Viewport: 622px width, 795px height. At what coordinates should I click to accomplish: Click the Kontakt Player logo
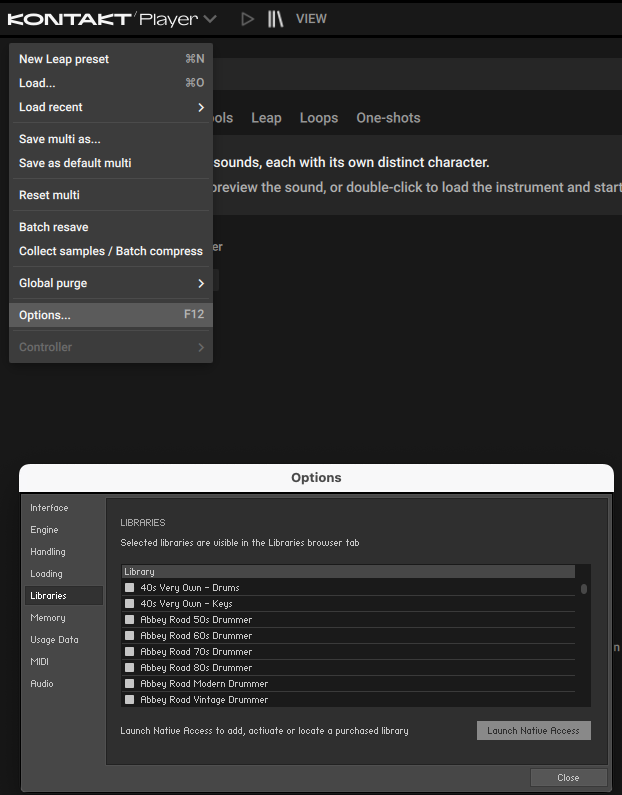point(103,19)
